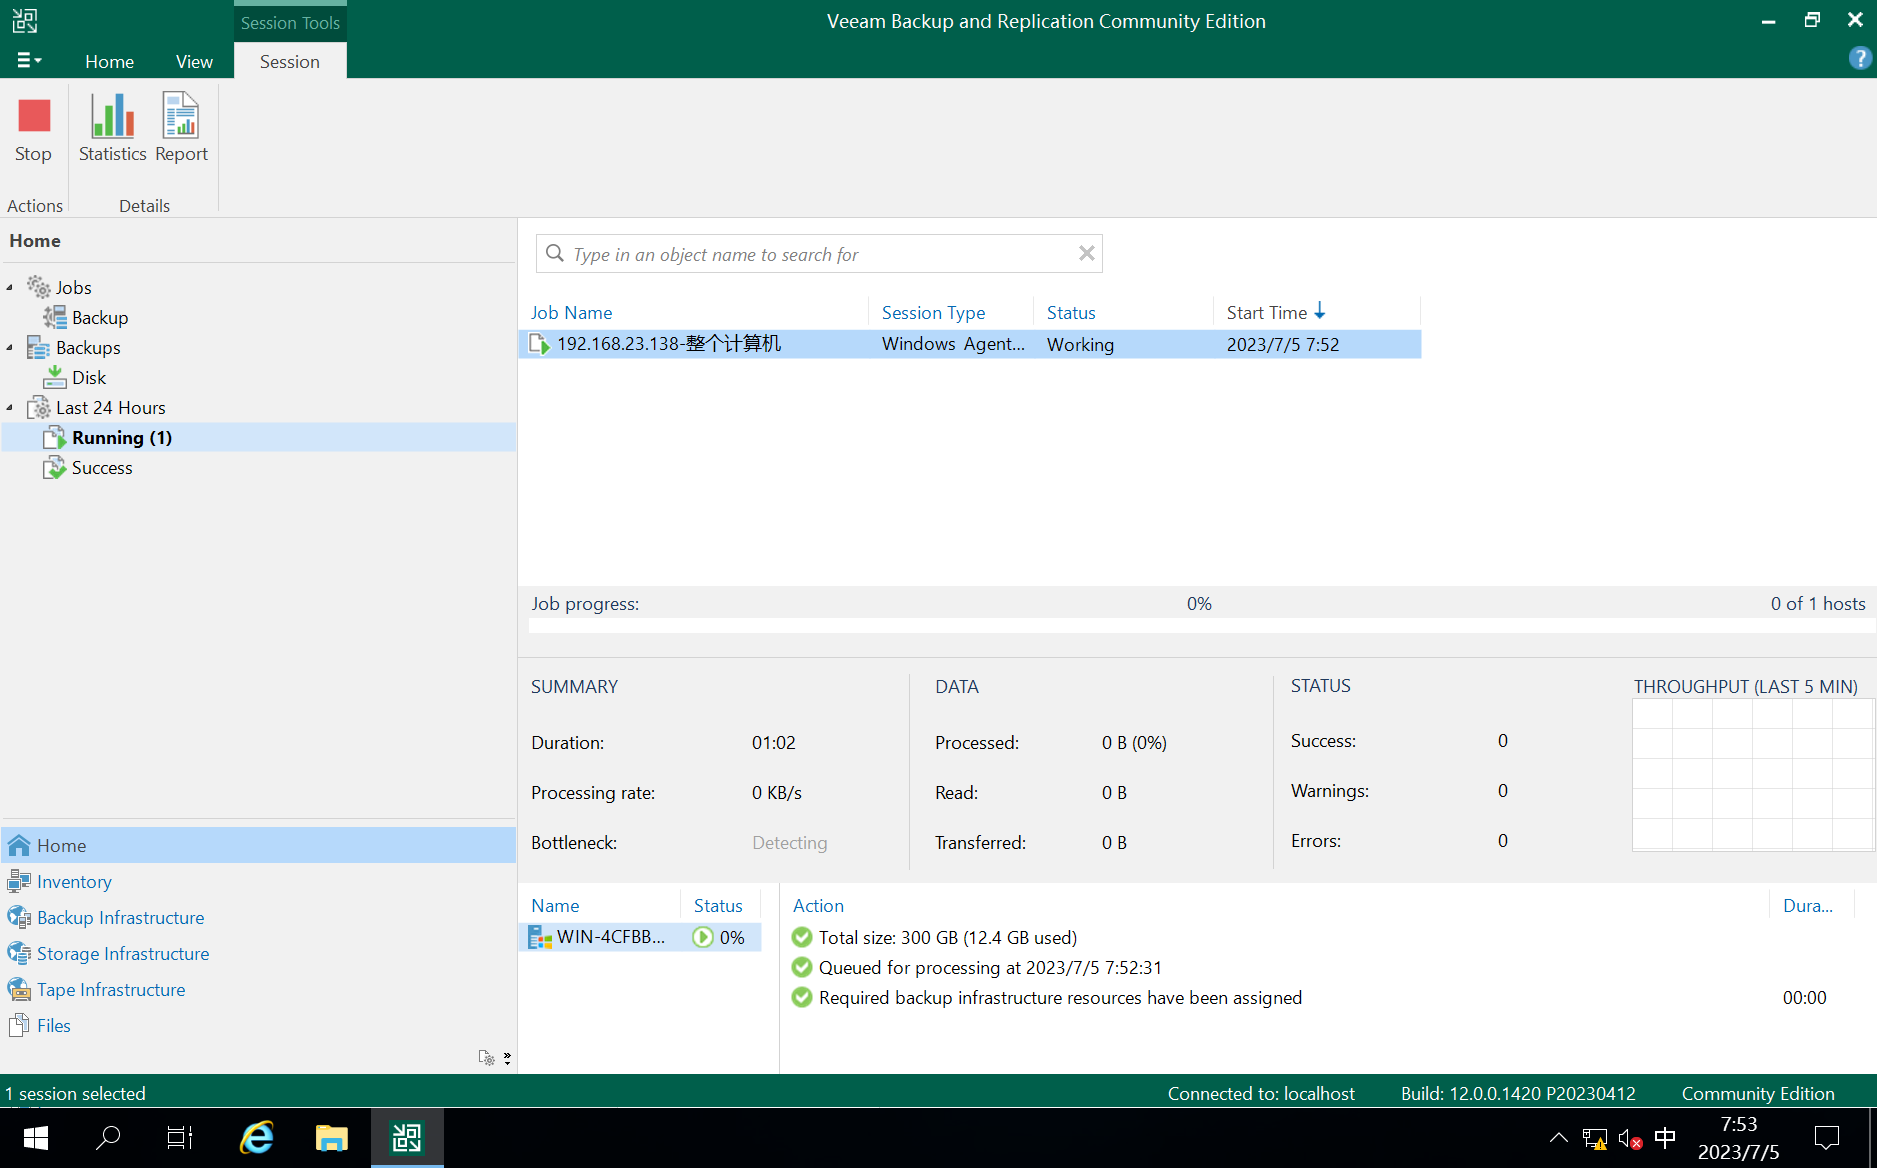Open session Statistics

(112, 129)
